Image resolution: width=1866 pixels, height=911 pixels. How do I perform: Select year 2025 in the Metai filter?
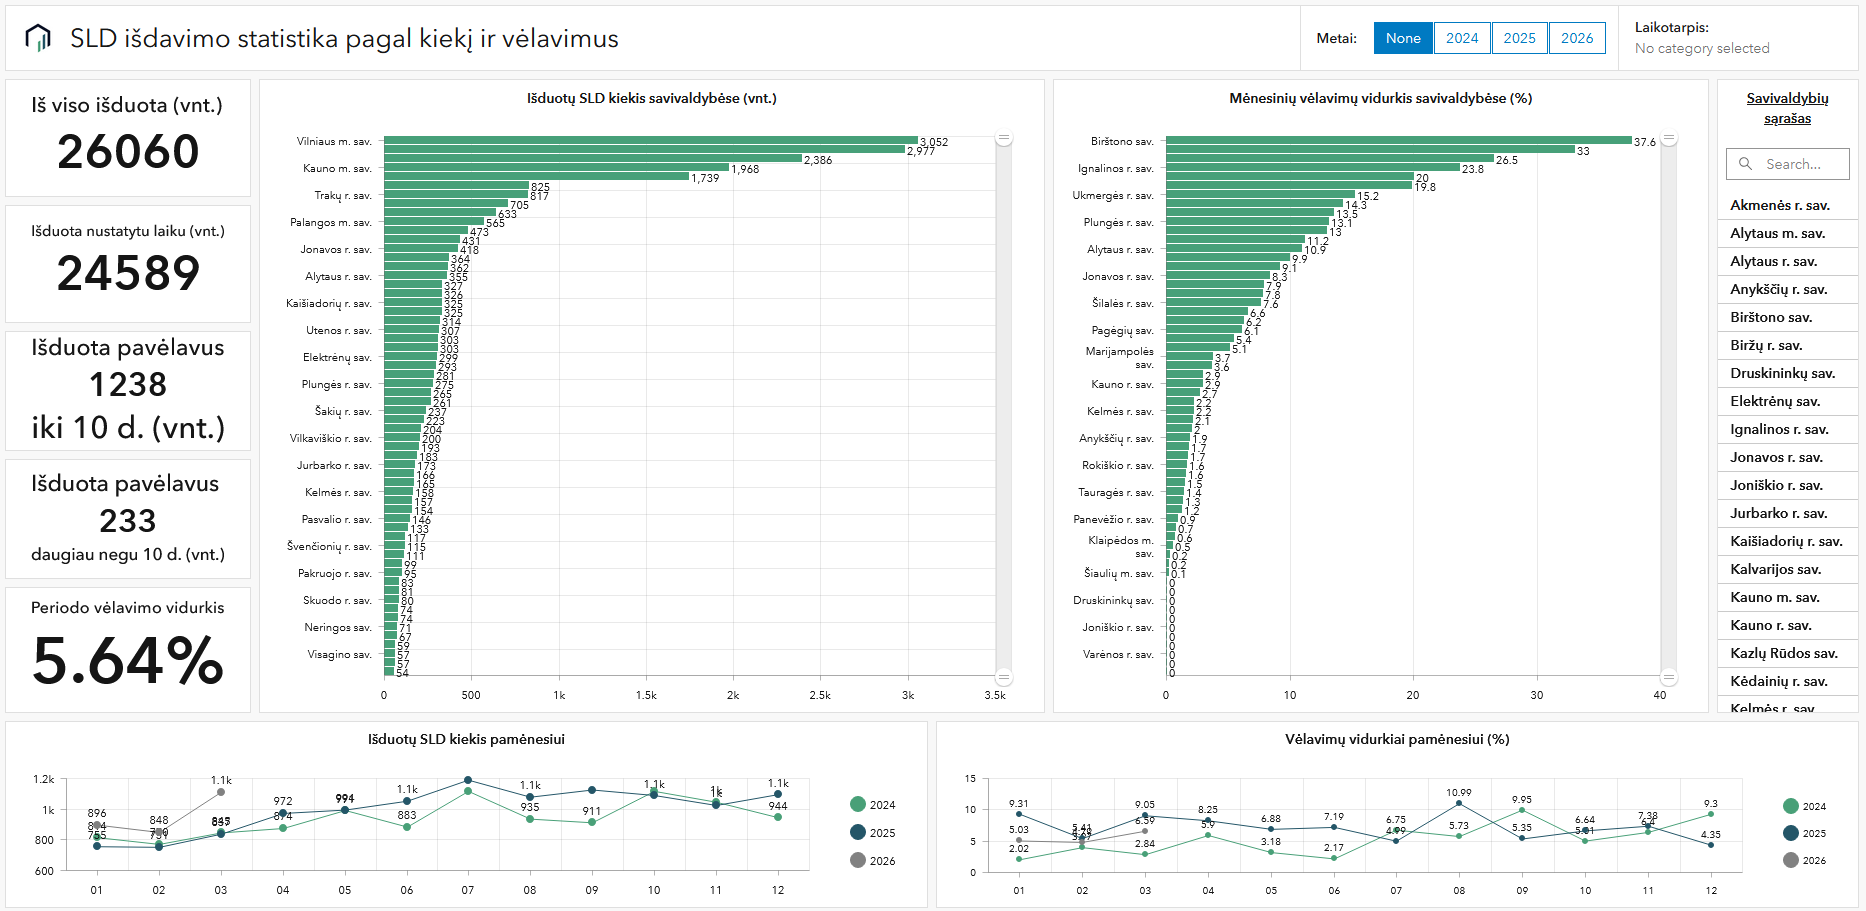[x=1519, y=38]
